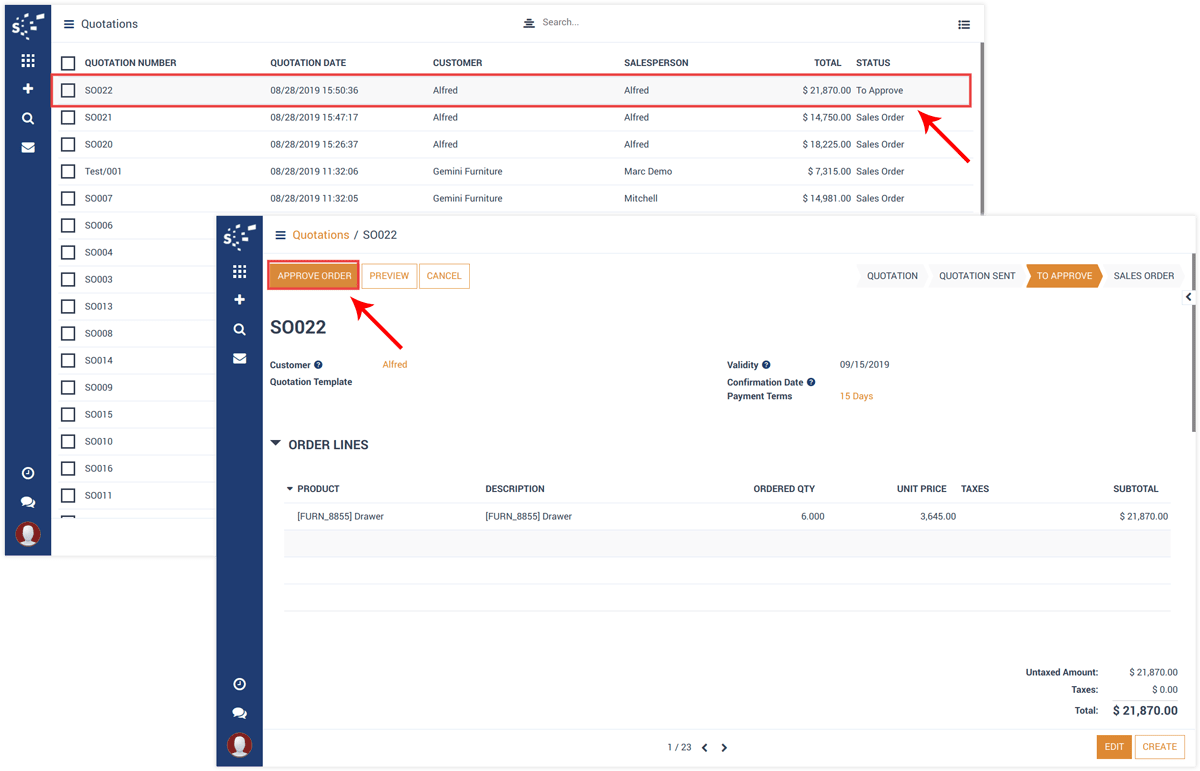This screenshot has height=771, width=1200.
Task: Collapse the Order Lines section
Action: pyautogui.click(x=276, y=444)
